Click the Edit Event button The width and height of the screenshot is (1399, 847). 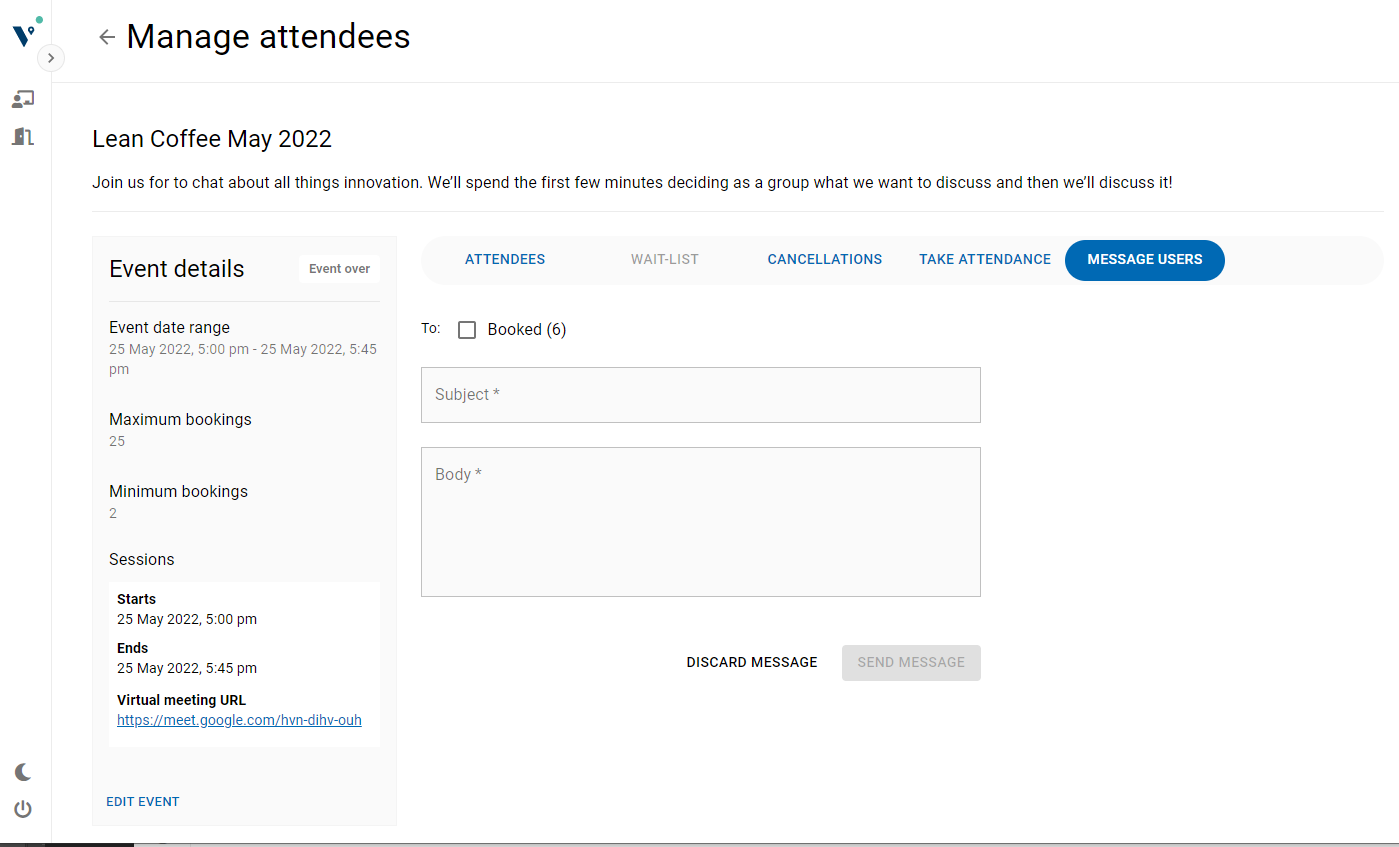[x=143, y=801]
